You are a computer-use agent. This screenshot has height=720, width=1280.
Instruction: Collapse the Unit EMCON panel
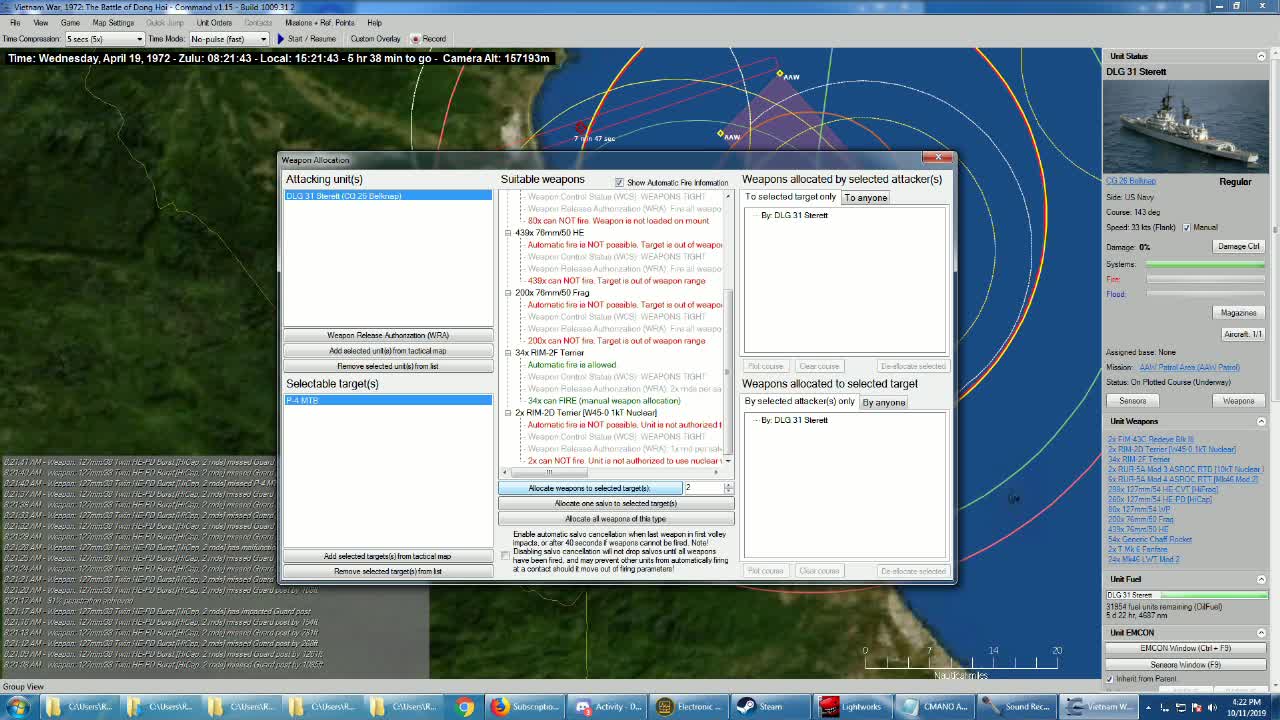[x=1261, y=632]
